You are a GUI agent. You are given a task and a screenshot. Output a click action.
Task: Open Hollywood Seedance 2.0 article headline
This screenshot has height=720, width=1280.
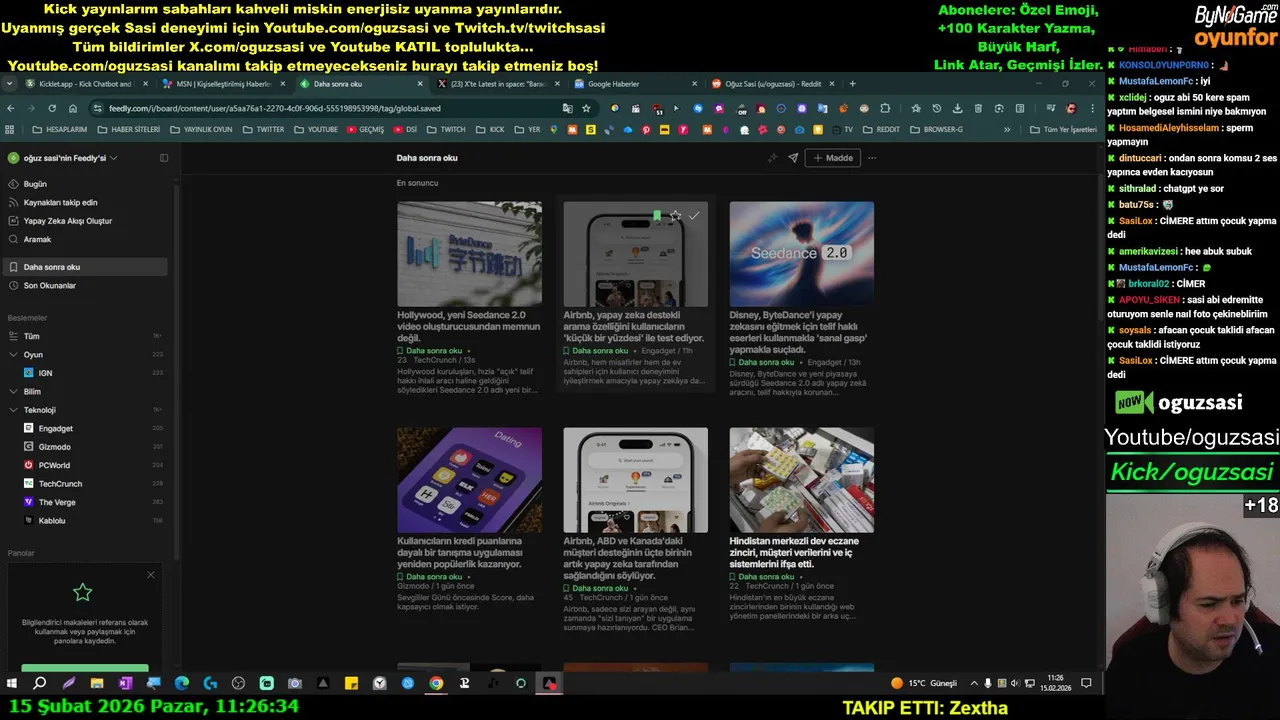468,327
